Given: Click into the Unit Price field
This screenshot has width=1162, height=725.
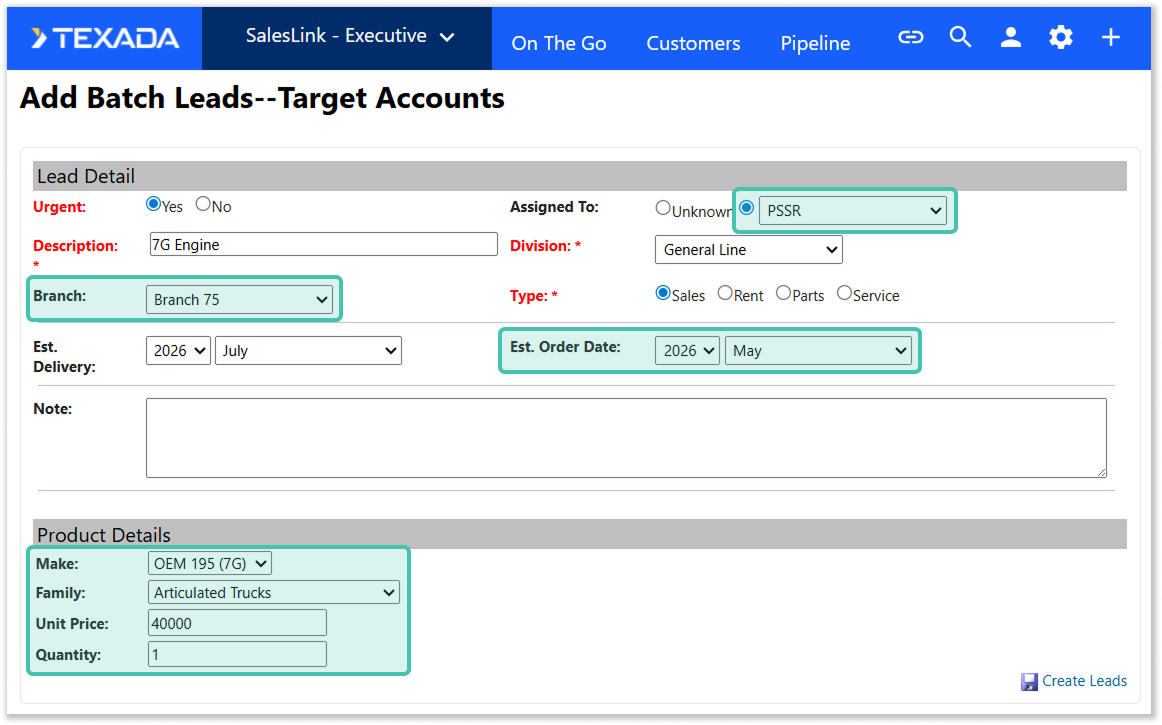Looking at the screenshot, I should [237, 623].
